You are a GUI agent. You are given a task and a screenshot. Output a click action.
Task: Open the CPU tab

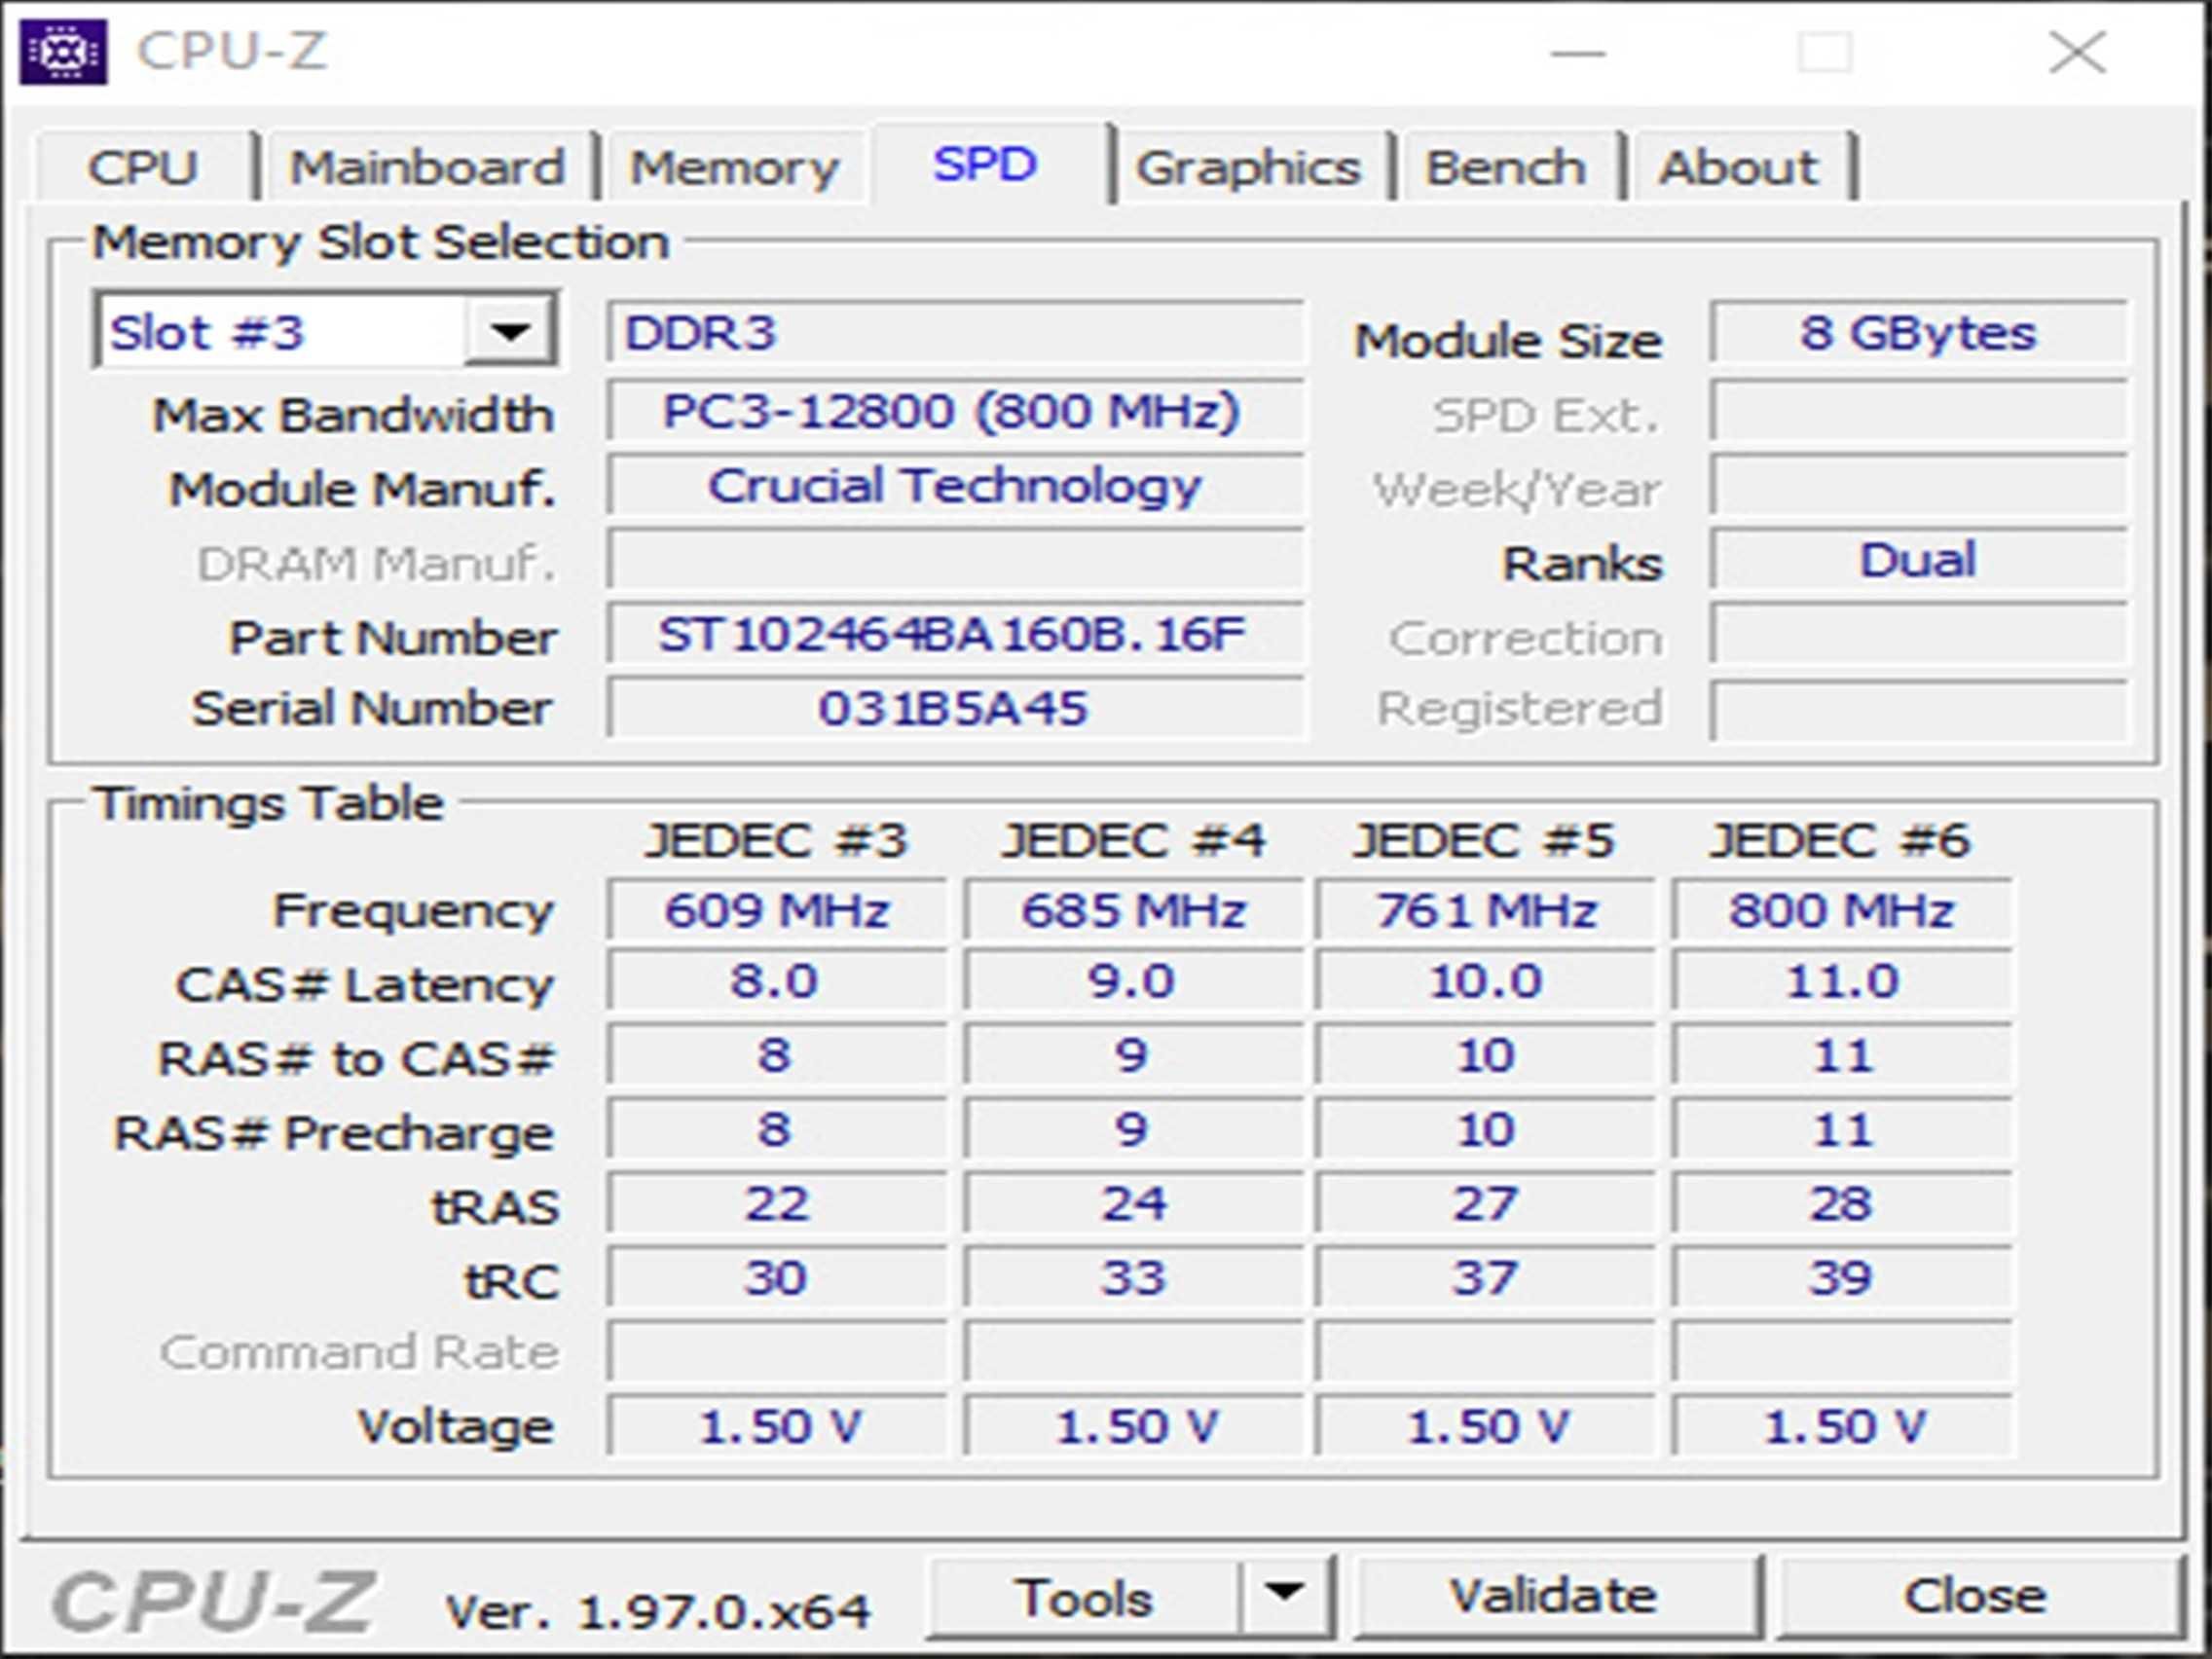[x=144, y=166]
